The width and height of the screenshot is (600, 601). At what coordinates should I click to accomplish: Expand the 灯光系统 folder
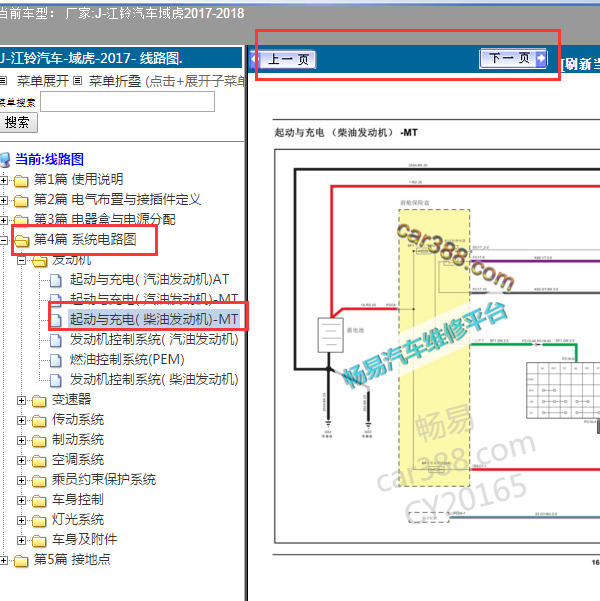(x=21, y=520)
